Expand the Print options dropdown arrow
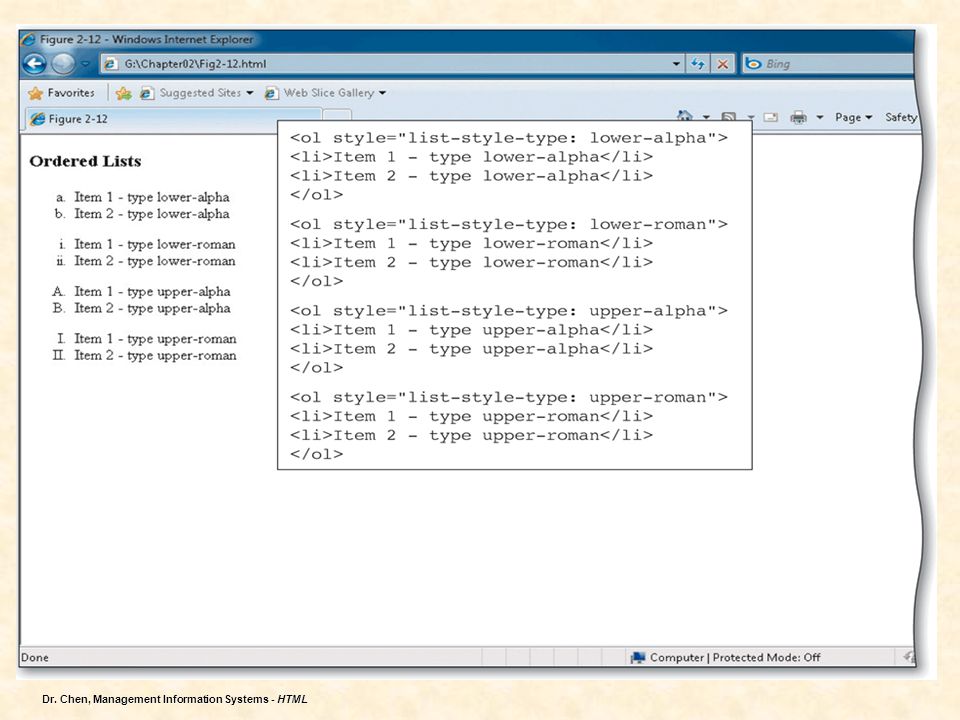 (819, 117)
